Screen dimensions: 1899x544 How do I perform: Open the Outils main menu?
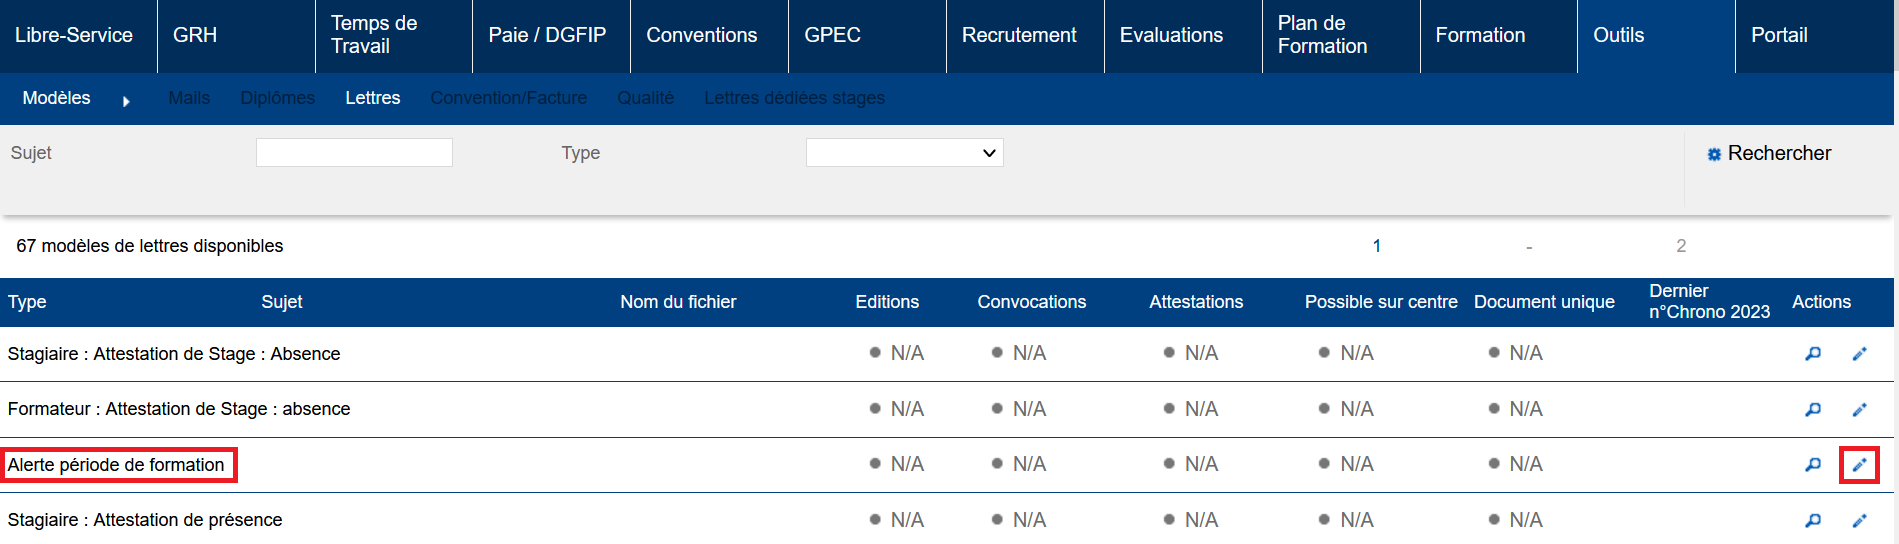click(x=1618, y=35)
